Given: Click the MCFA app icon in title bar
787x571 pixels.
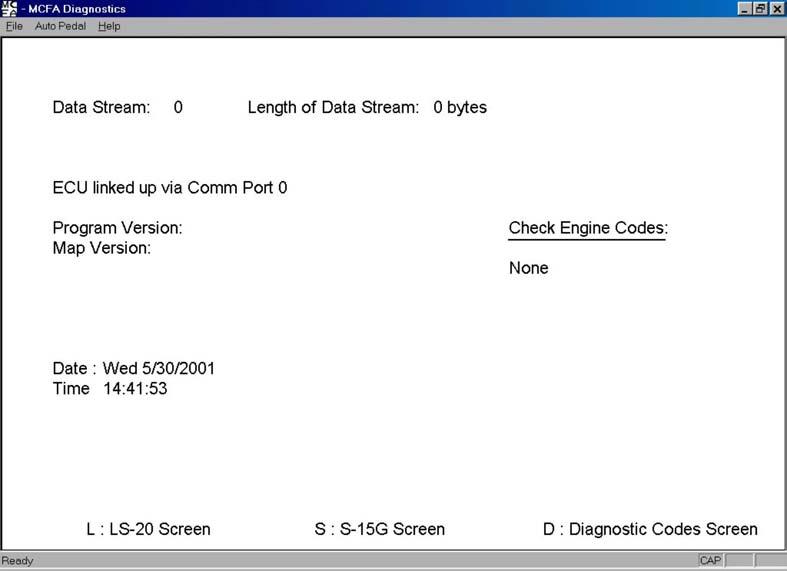Looking at the screenshot, I should 9,9.
